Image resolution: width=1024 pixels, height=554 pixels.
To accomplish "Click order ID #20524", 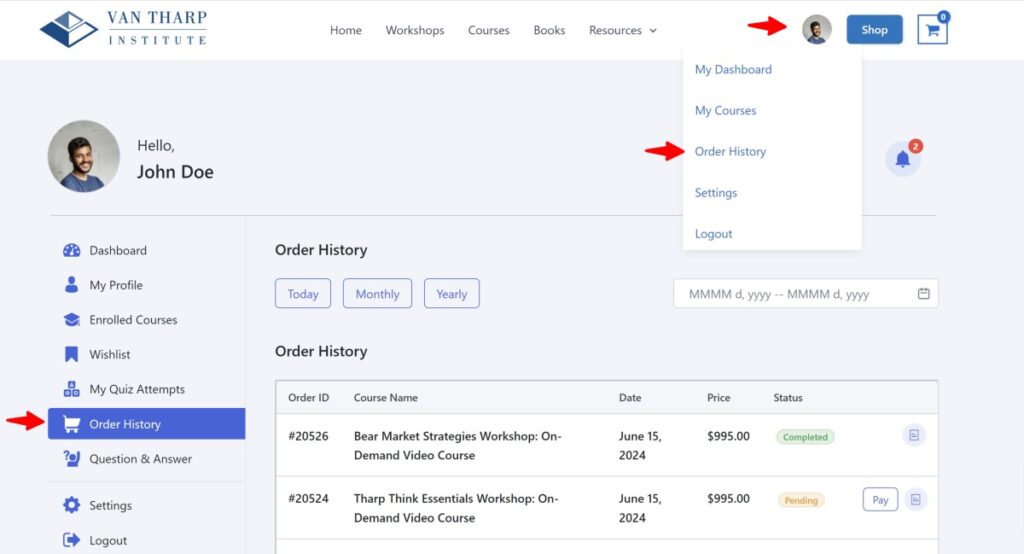I will point(308,498).
